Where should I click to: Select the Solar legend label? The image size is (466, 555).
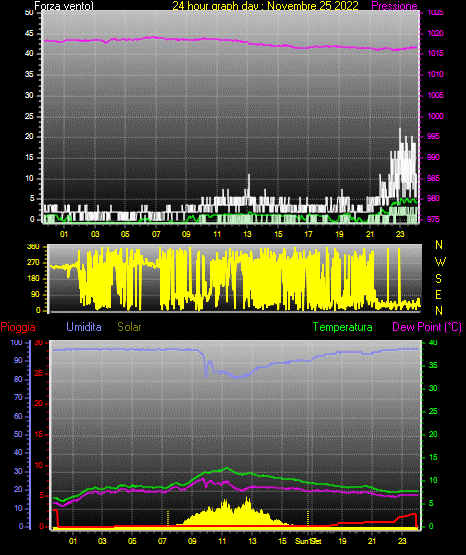[x=130, y=327]
